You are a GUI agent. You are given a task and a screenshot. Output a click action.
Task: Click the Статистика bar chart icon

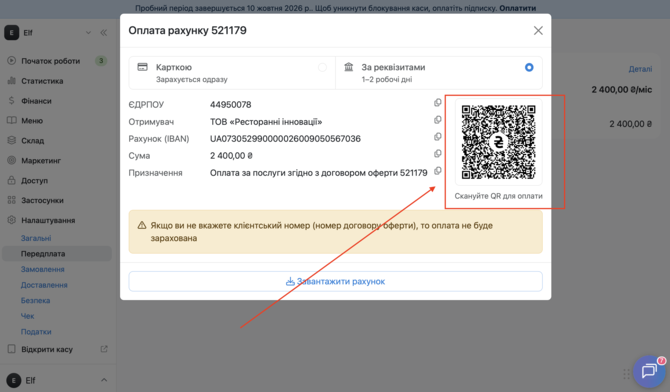[x=12, y=80]
